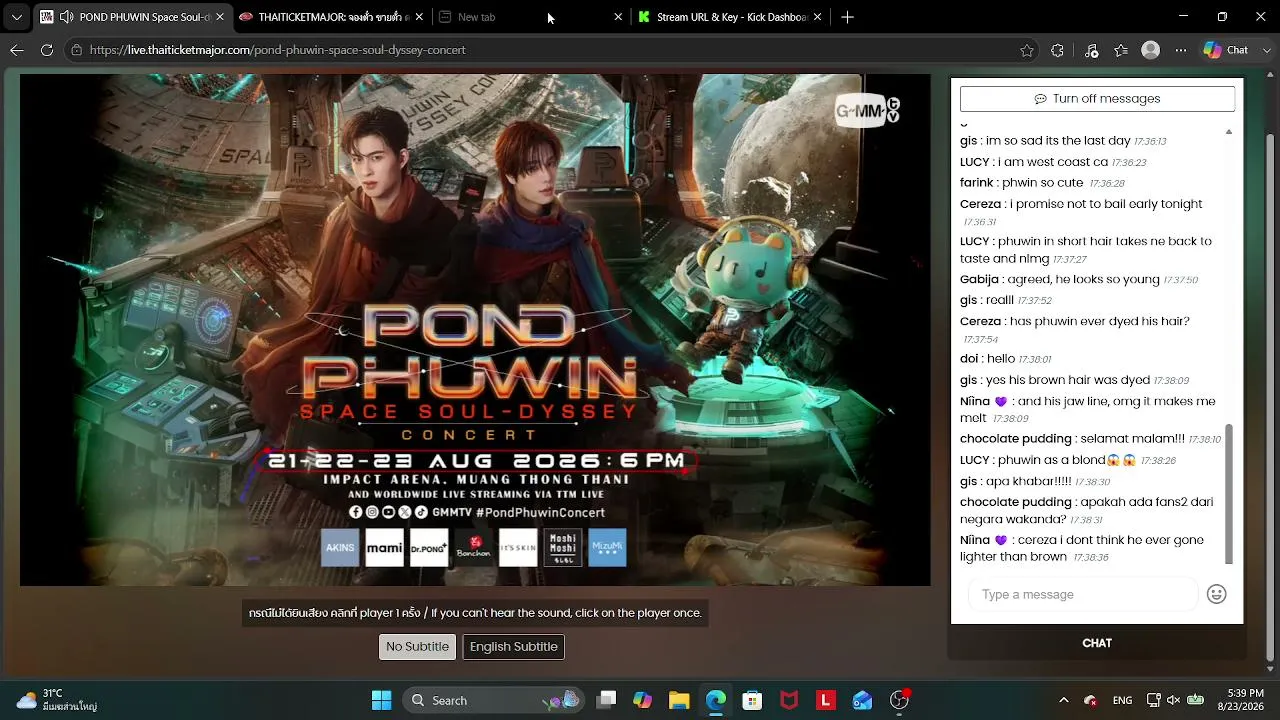Open a new browser tab
This screenshot has width=1280, height=720.
(x=848, y=17)
